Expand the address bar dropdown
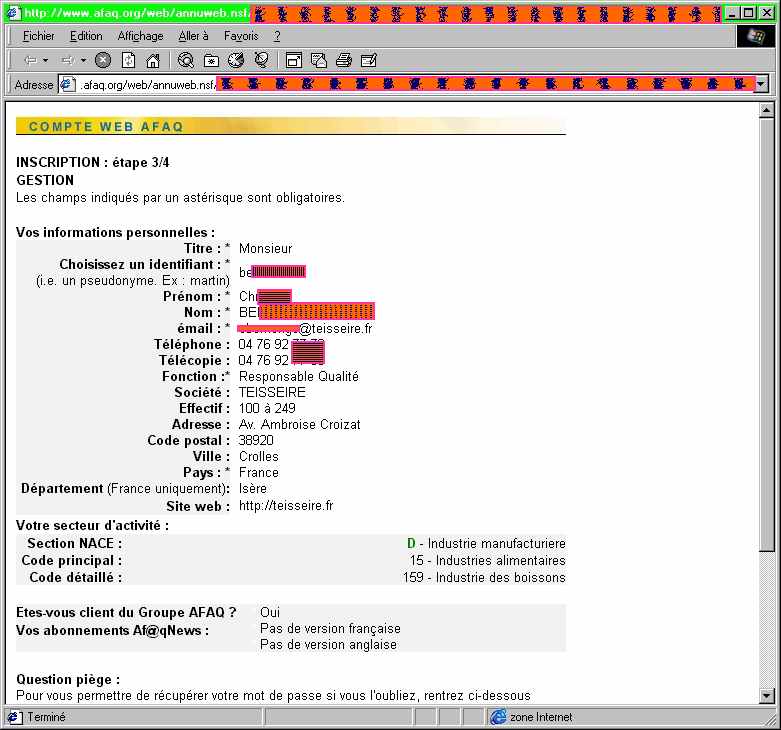The height and width of the screenshot is (730, 781). (x=760, y=84)
